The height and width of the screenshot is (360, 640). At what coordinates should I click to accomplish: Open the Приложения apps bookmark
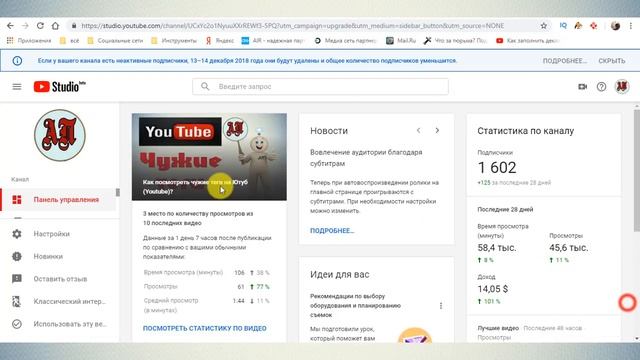click(29, 40)
